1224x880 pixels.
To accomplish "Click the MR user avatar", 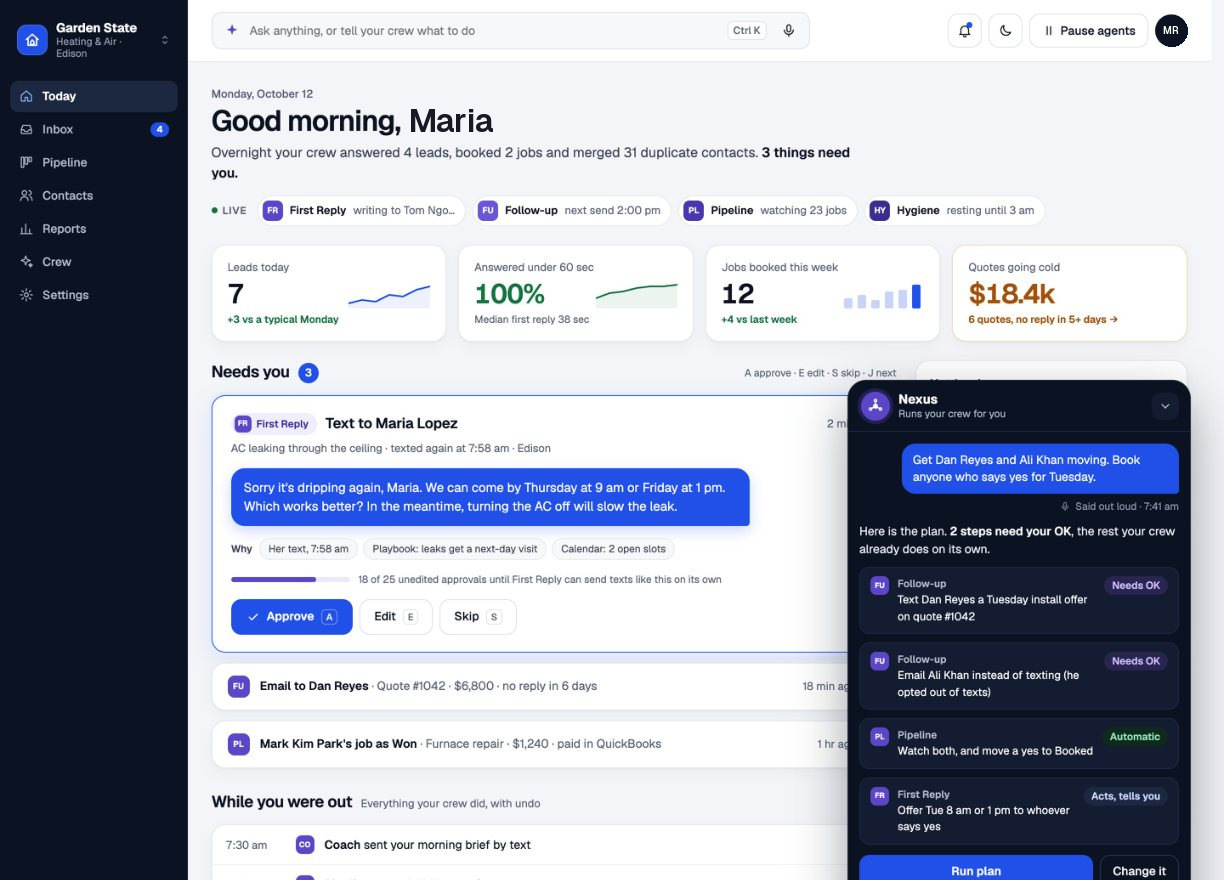I will (1171, 31).
